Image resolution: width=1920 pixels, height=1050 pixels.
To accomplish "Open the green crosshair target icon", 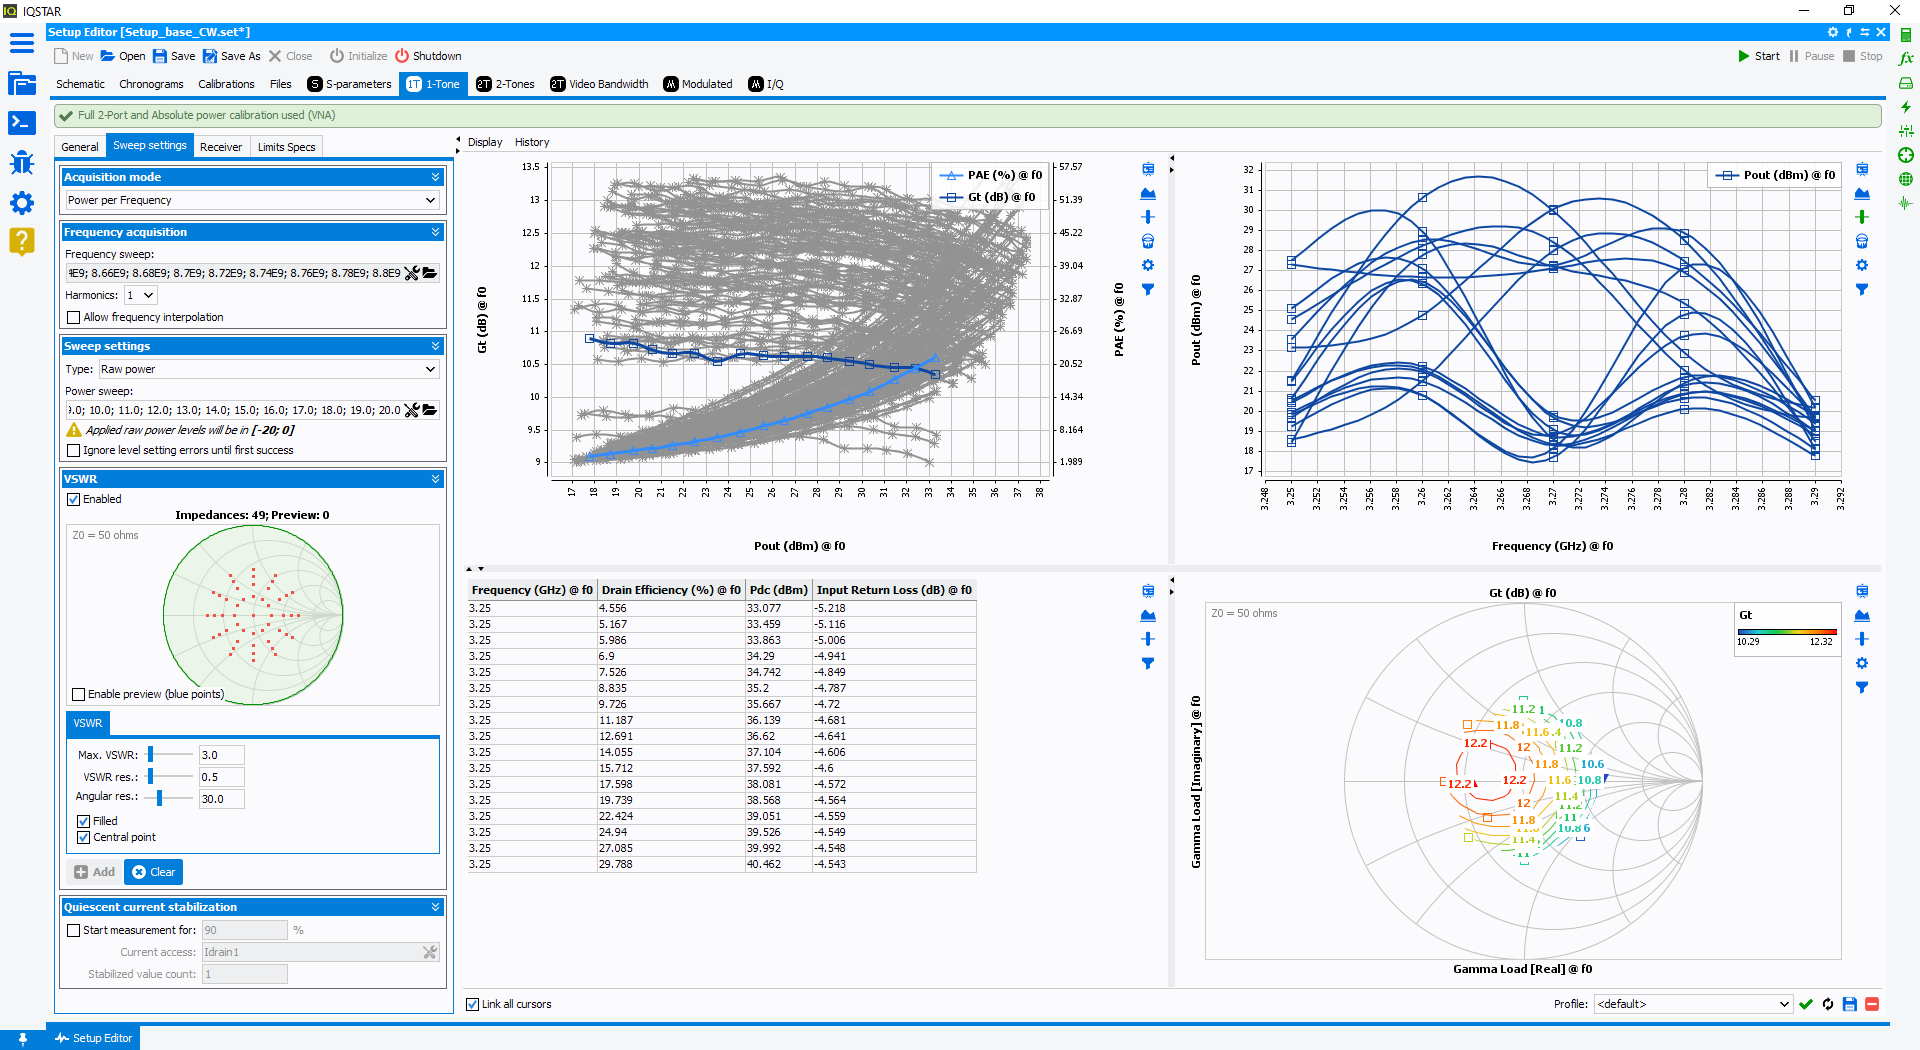I will pyautogui.click(x=1906, y=155).
